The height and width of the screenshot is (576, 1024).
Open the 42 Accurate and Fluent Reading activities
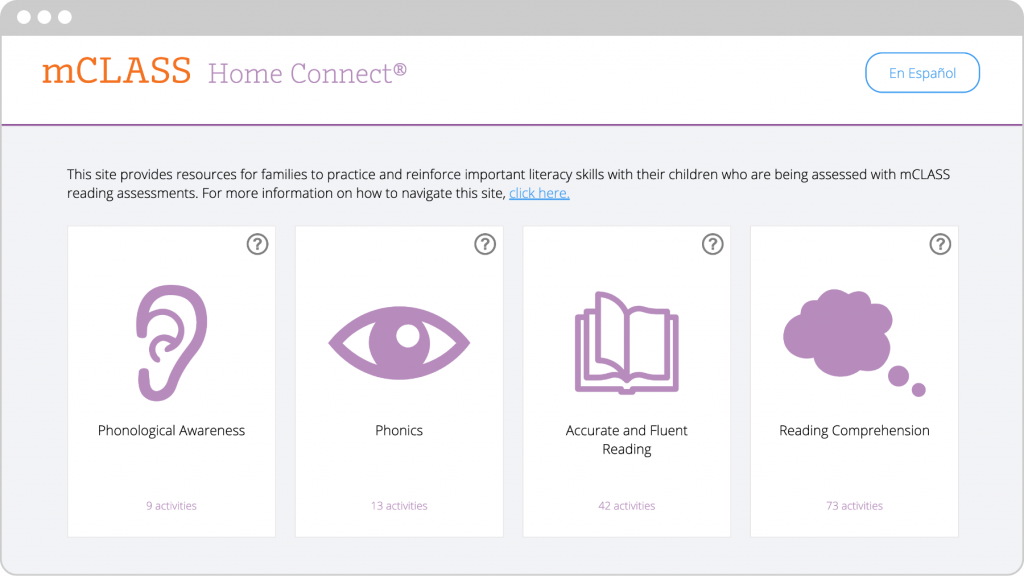point(626,505)
